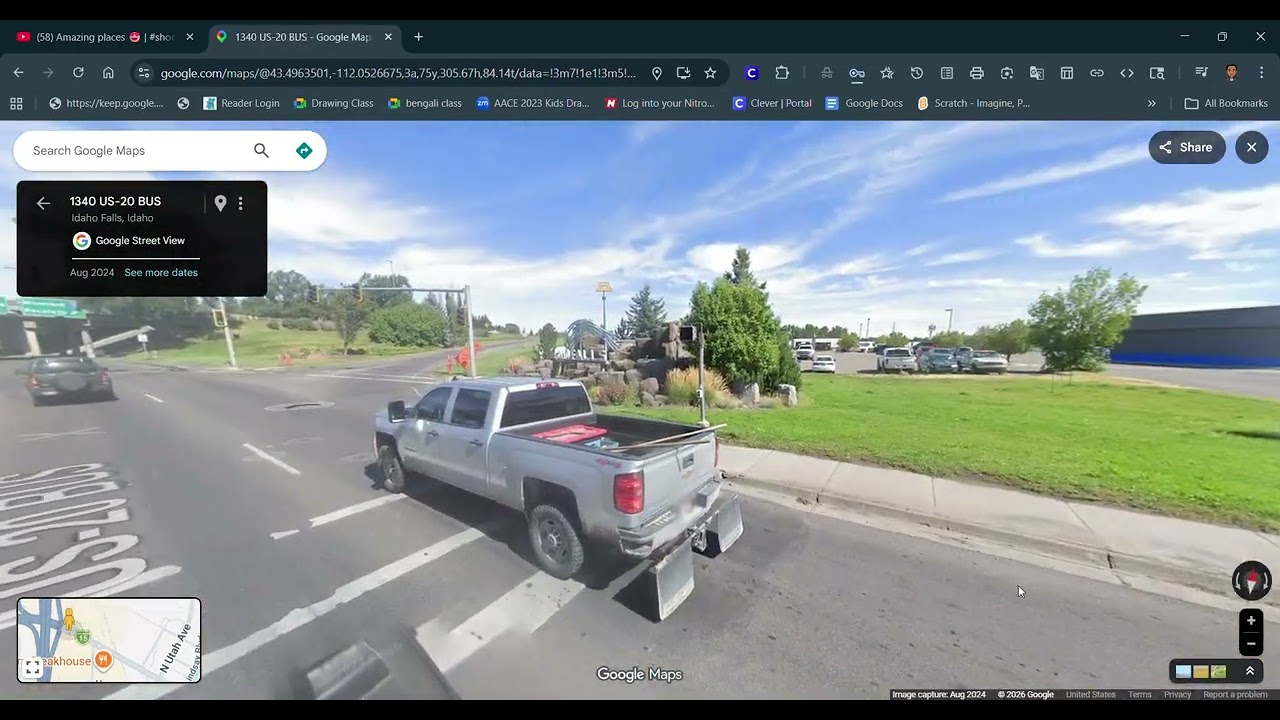Click the password key toolbar icon
1280x720 pixels.
click(x=857, y=73)
